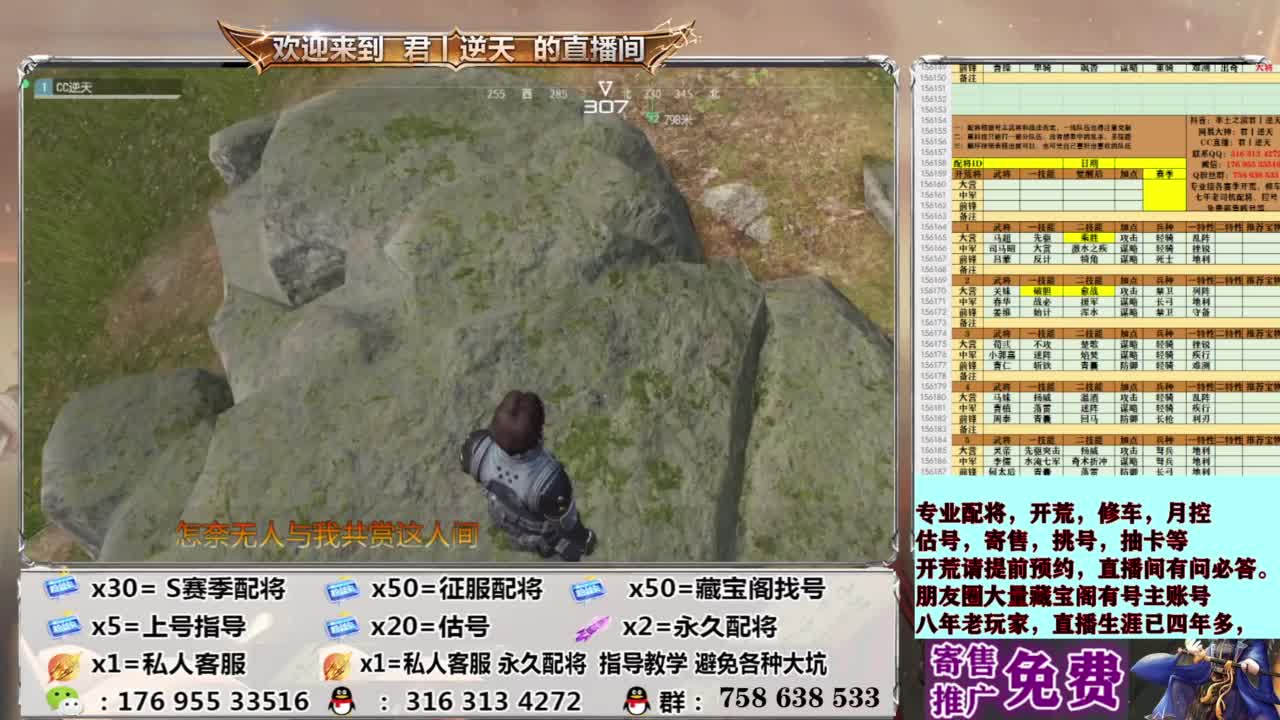
Task: Click the QQ number 316 313 4272
Action: pos(493,700)
